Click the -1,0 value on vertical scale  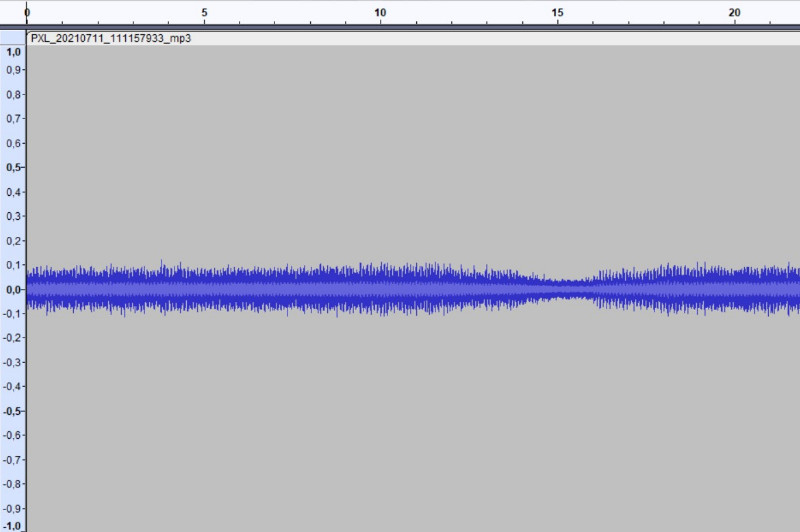13,526
